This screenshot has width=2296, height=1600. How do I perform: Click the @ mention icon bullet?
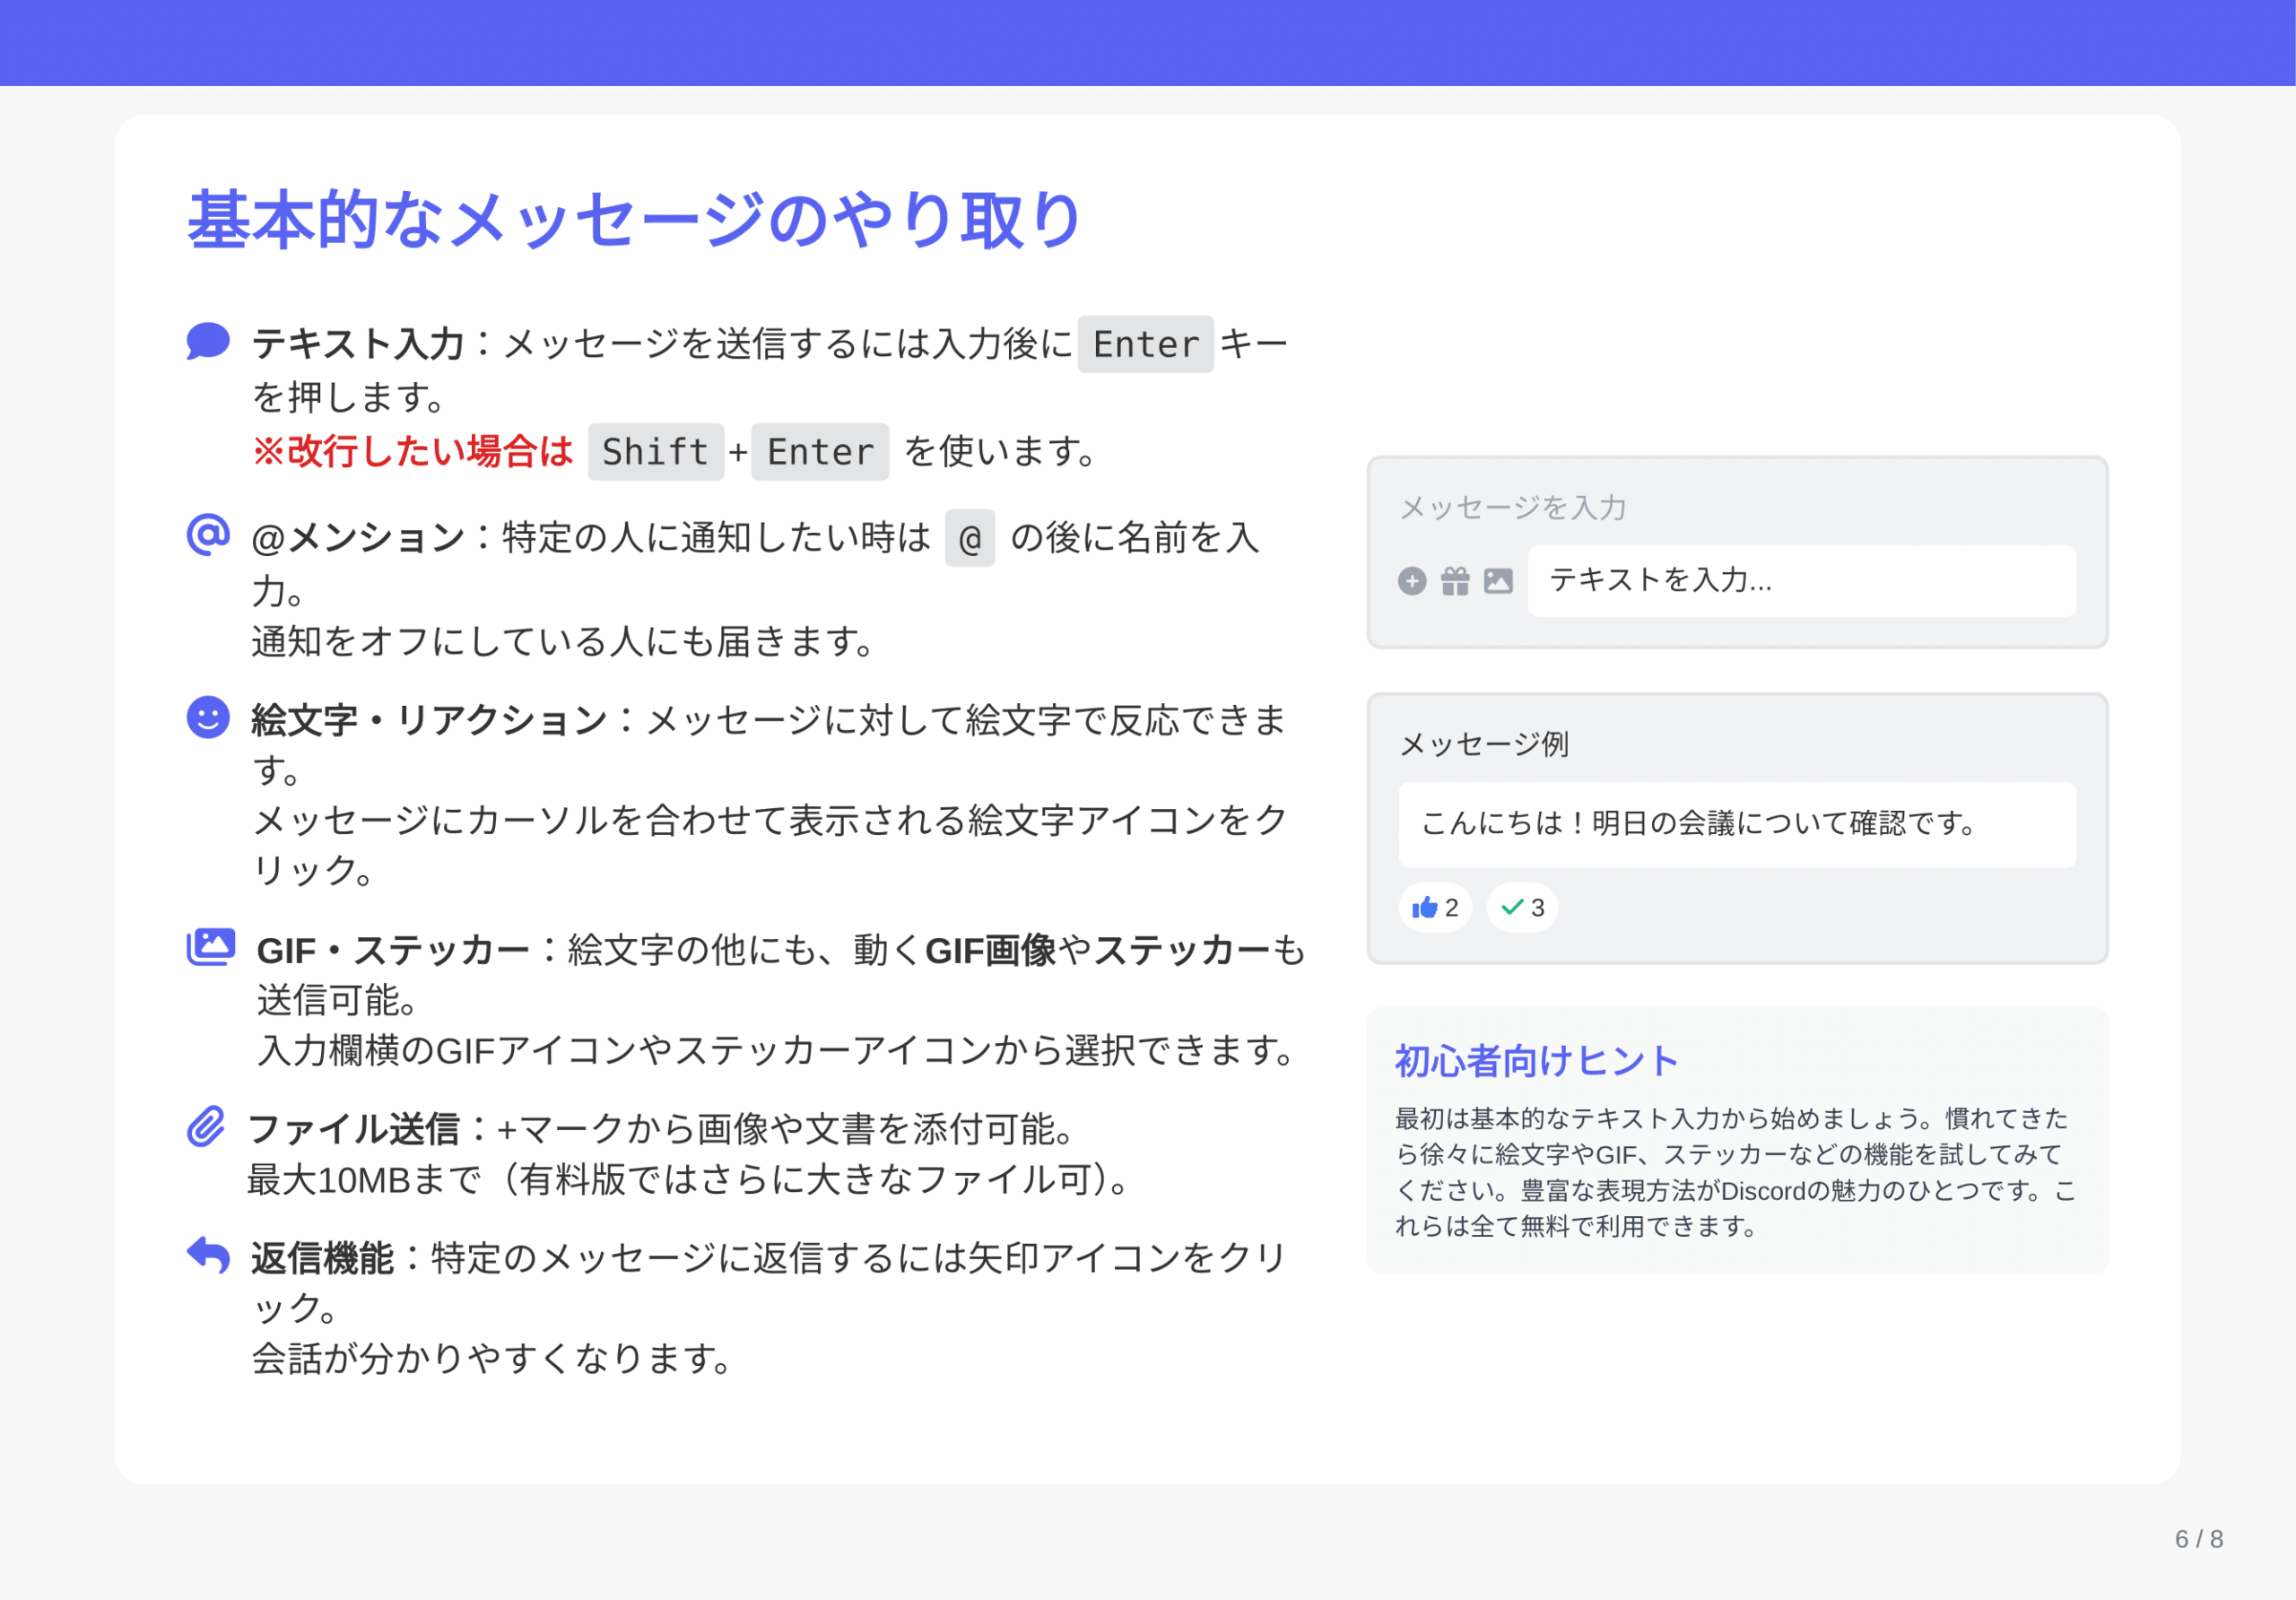208,535
